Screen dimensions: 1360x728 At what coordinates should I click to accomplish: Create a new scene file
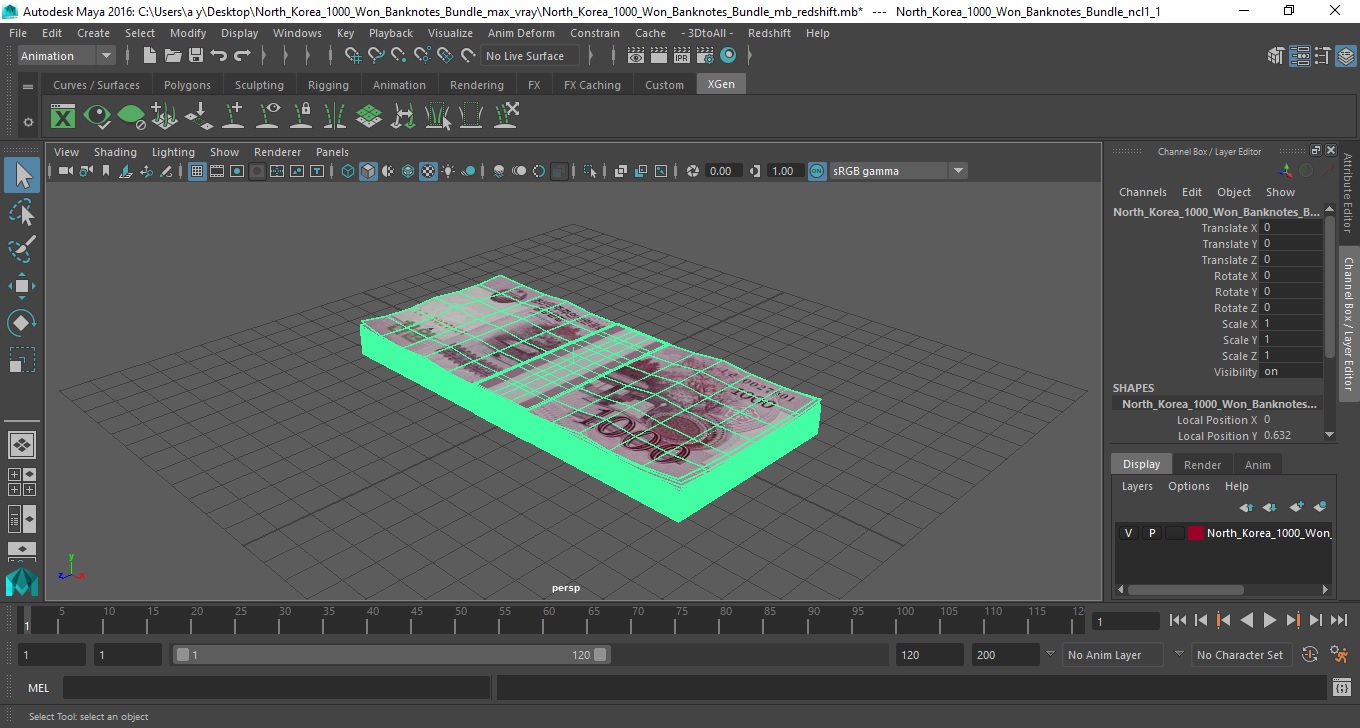pos(149,56)
